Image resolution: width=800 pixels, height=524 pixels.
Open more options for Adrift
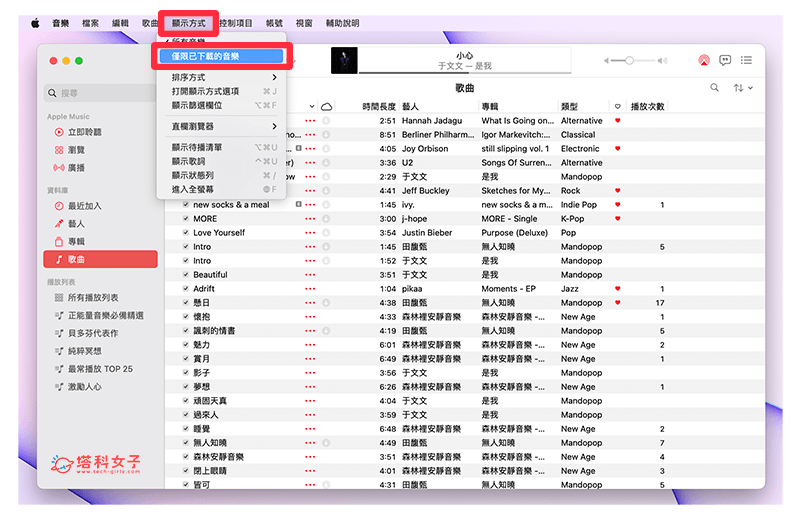click(x=310, y=289)
